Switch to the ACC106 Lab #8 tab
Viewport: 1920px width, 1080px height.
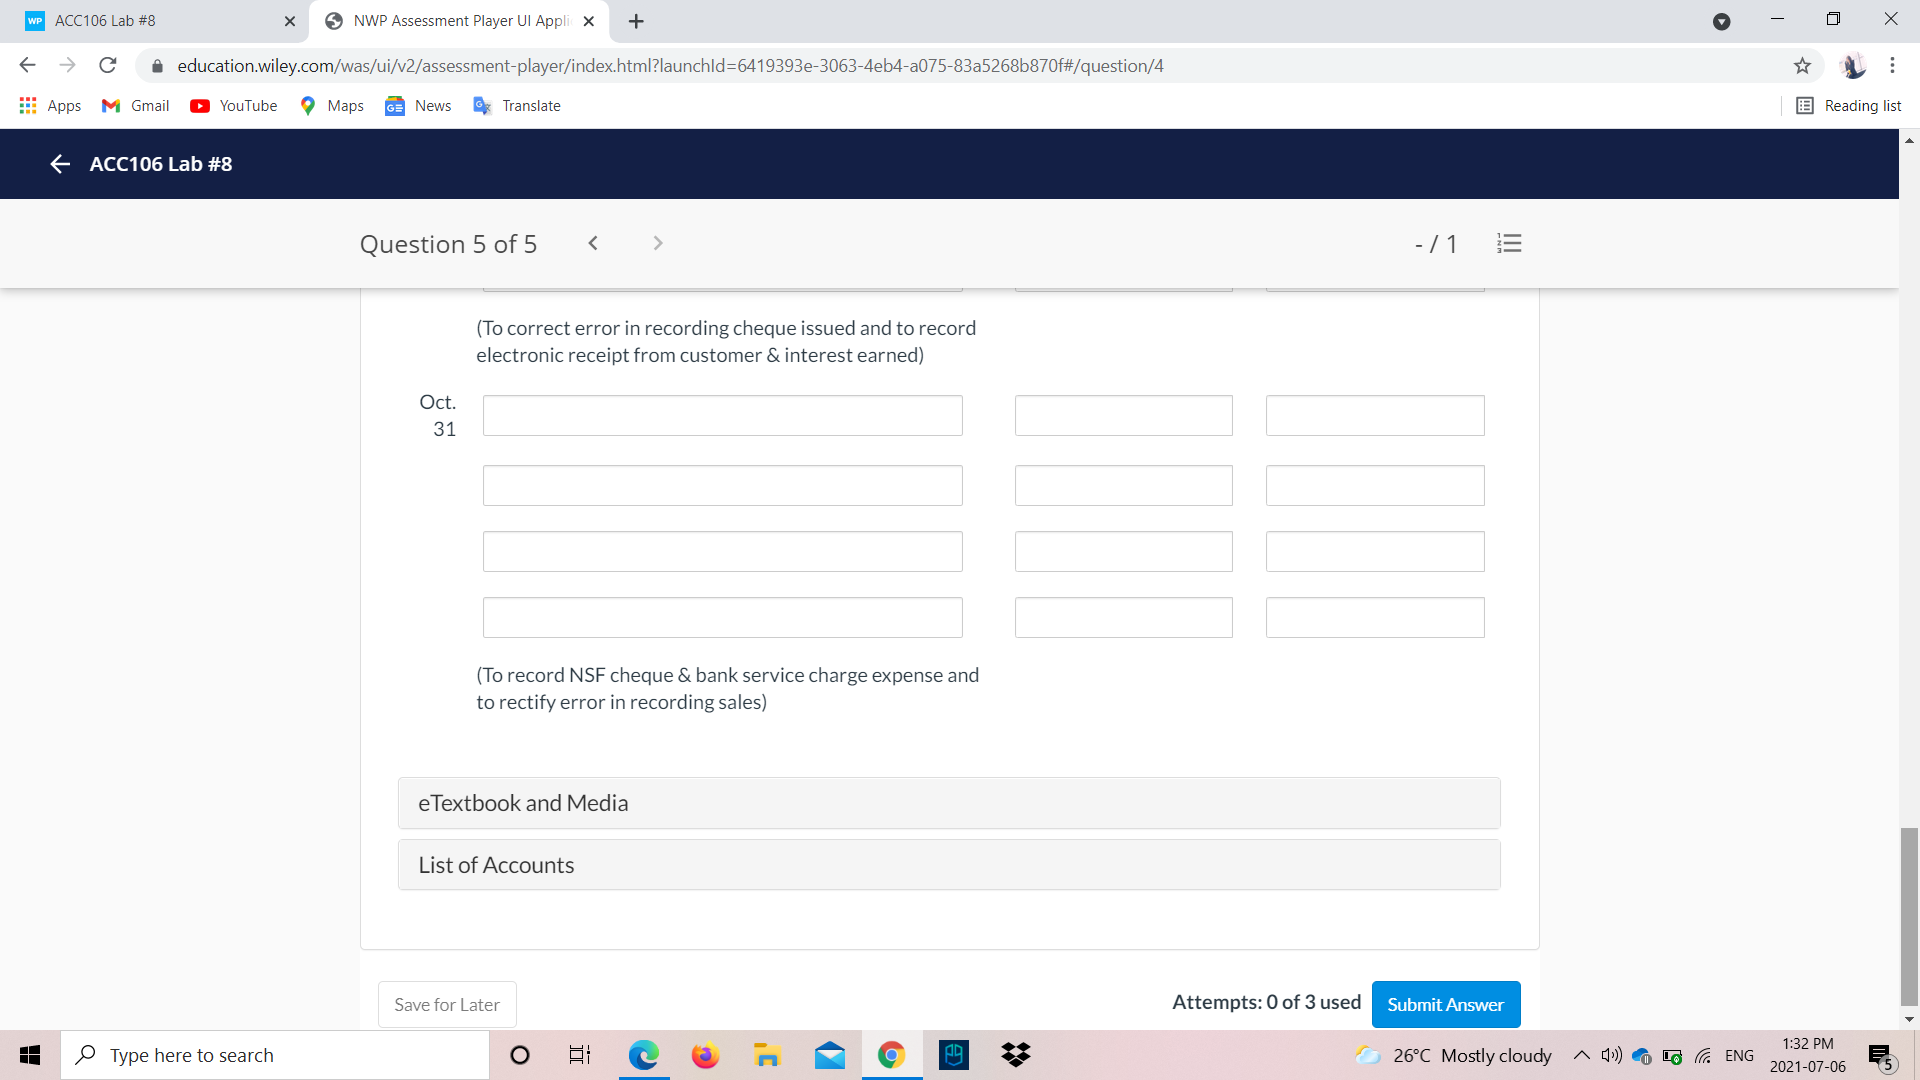click(150, 21)
